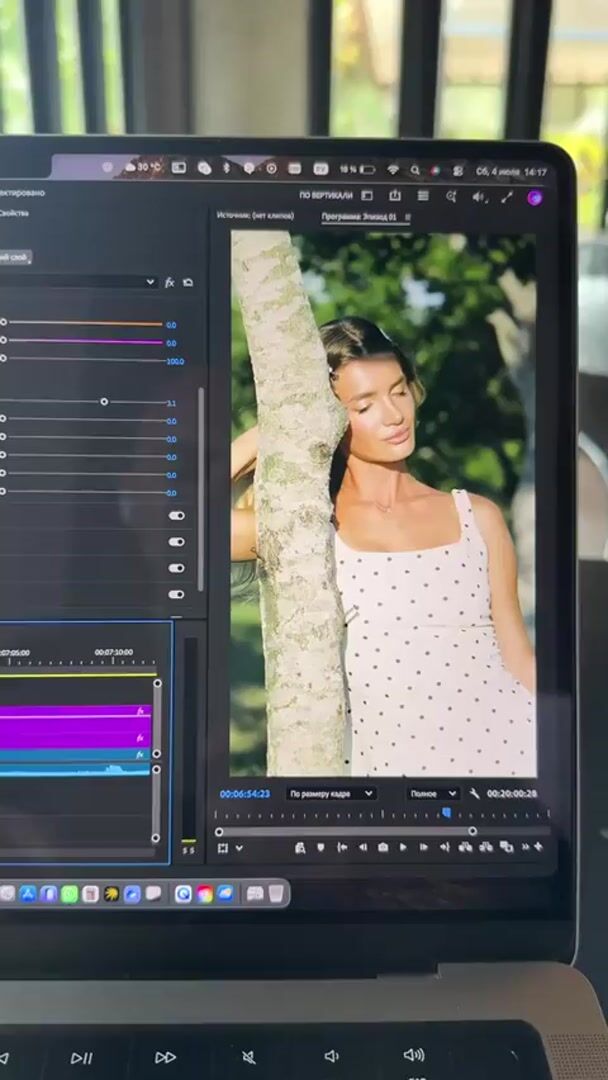
Task: Expand the chevron next to safe margins icon
Action: 239,848
